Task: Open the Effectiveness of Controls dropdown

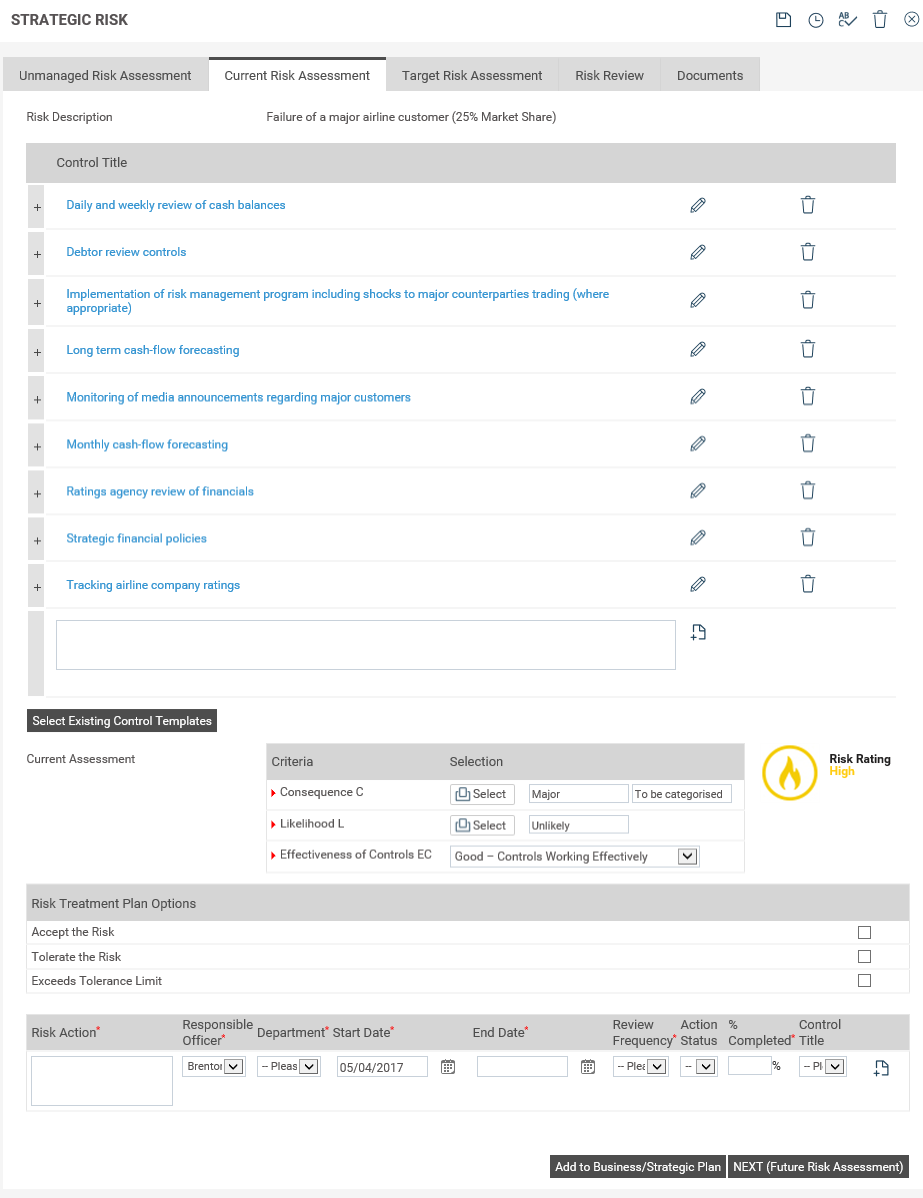Action: [x=687, y=856]
